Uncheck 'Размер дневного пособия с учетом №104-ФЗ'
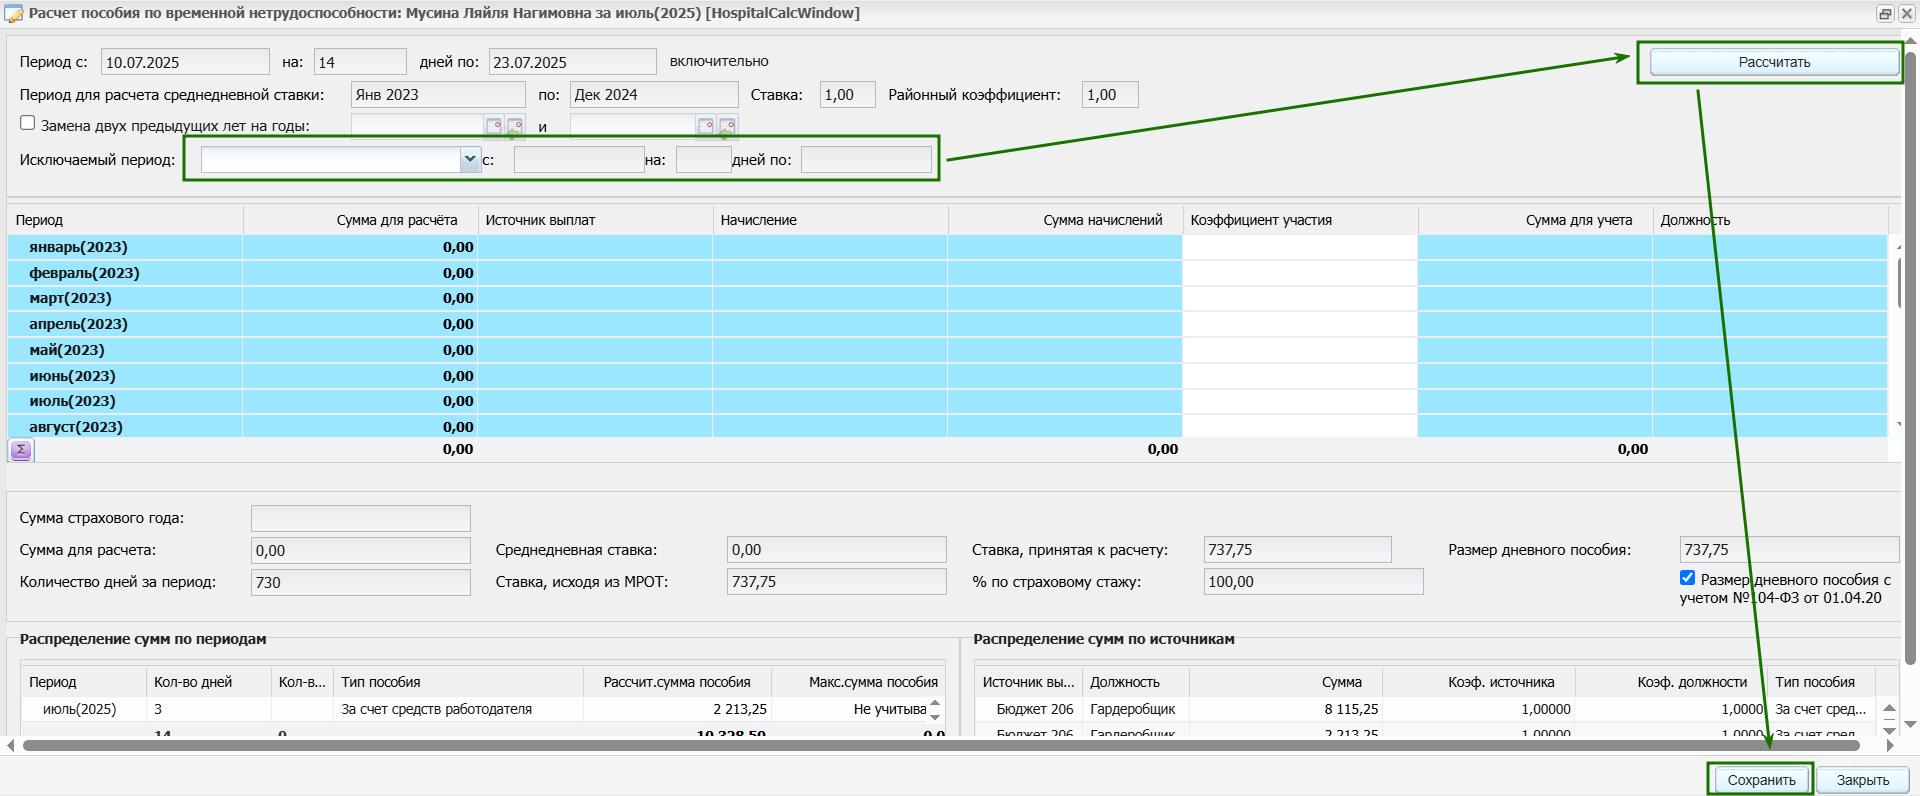Viewport: 1920px width, 796px height. tap(1687, 578)
